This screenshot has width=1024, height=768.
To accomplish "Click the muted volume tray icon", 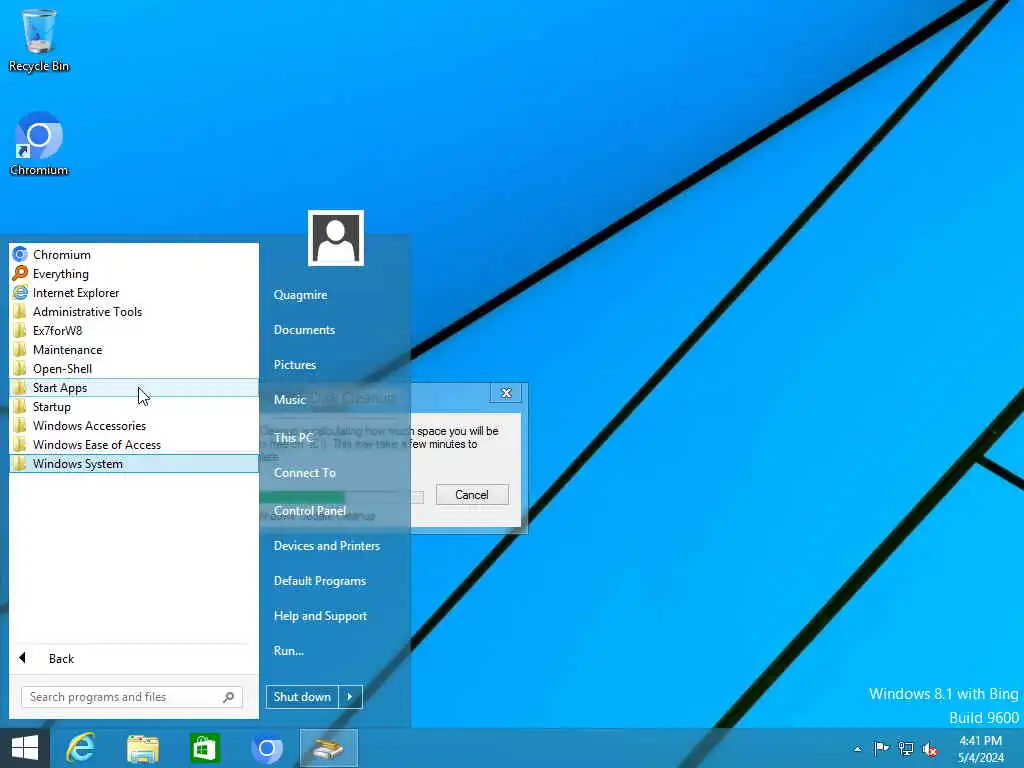I will coord(930,748).
